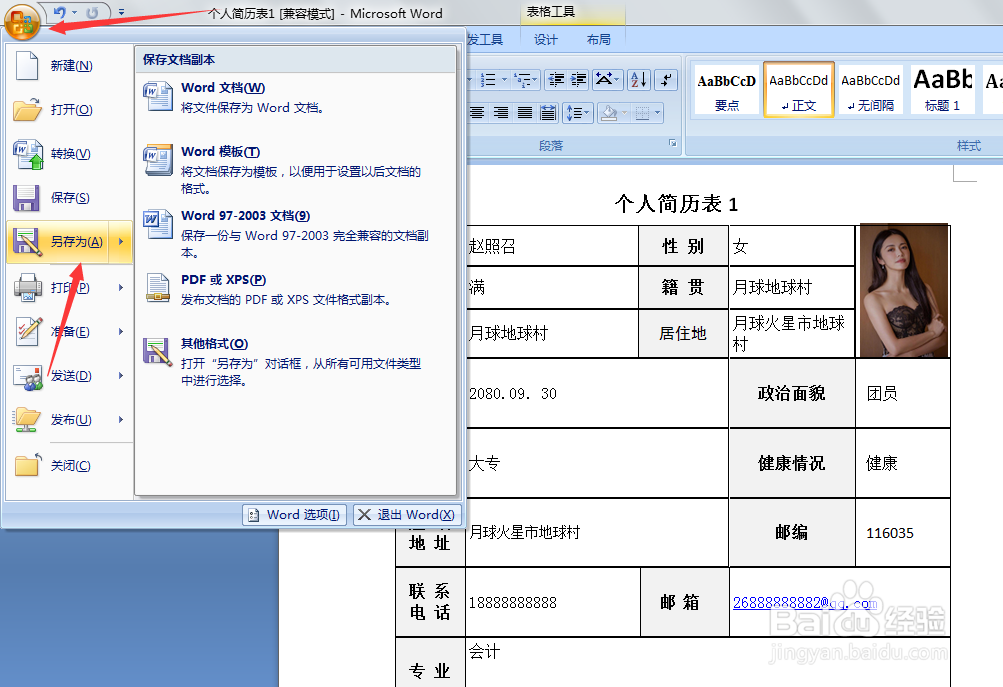Screen dimensions: 1003x687
Task: Save copy as Word 文档(W)
Action: [x=296, y=97]
